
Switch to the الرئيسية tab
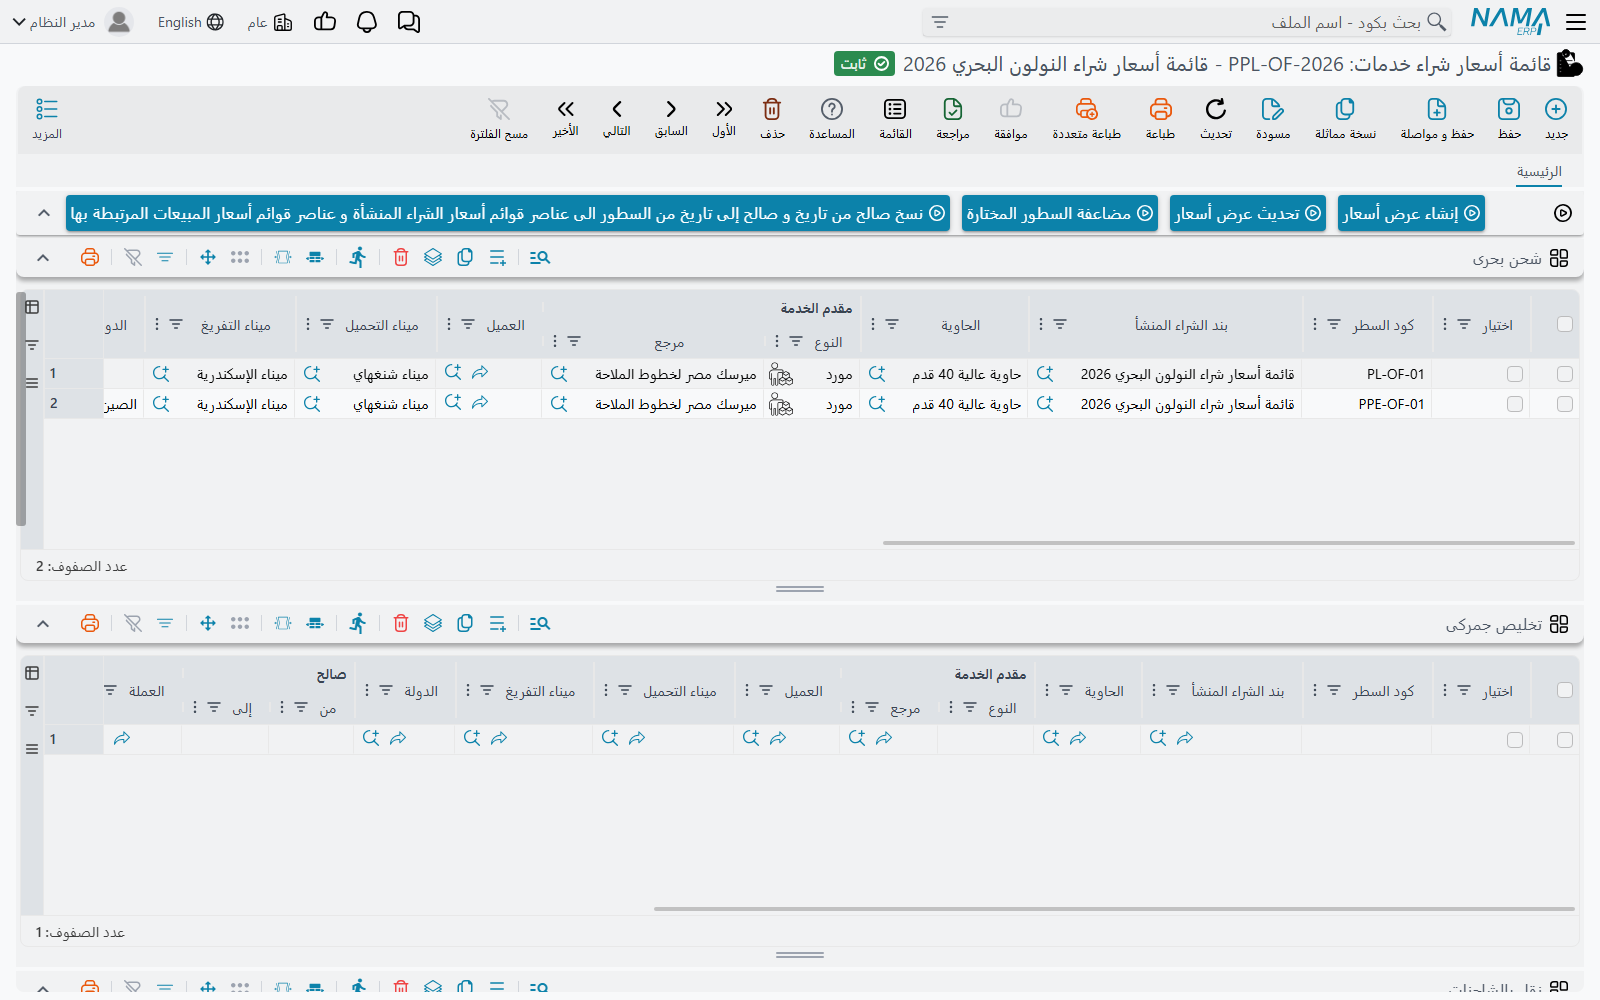[x=1539, y=172]
